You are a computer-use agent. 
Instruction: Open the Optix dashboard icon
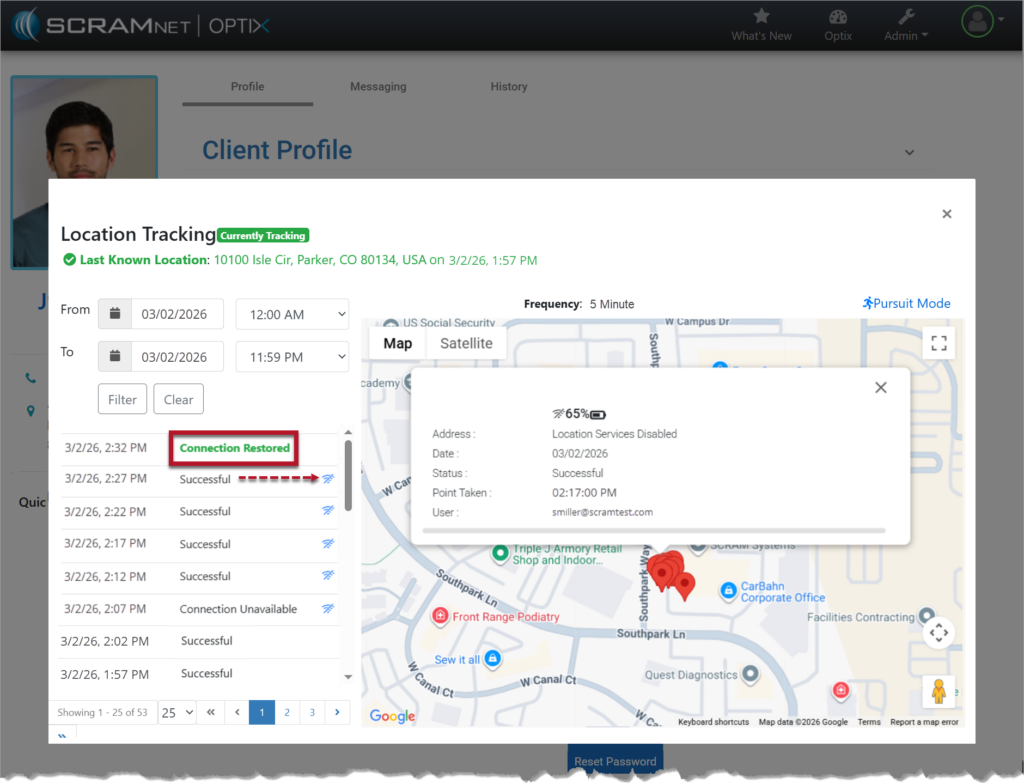tap(838, 16)
